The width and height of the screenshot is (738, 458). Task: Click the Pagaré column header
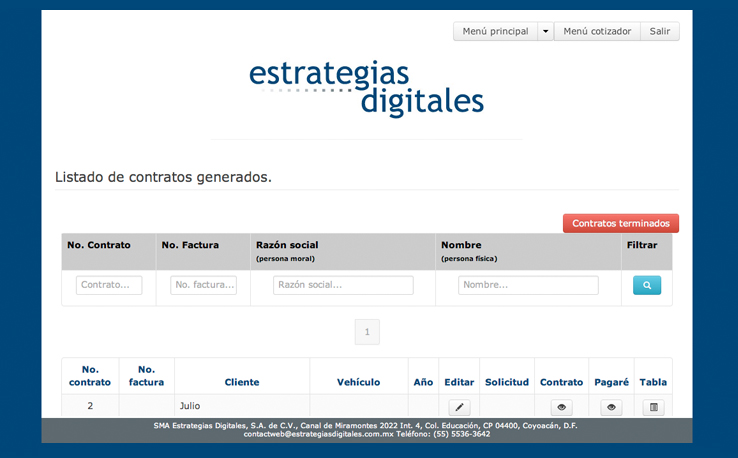611,382
